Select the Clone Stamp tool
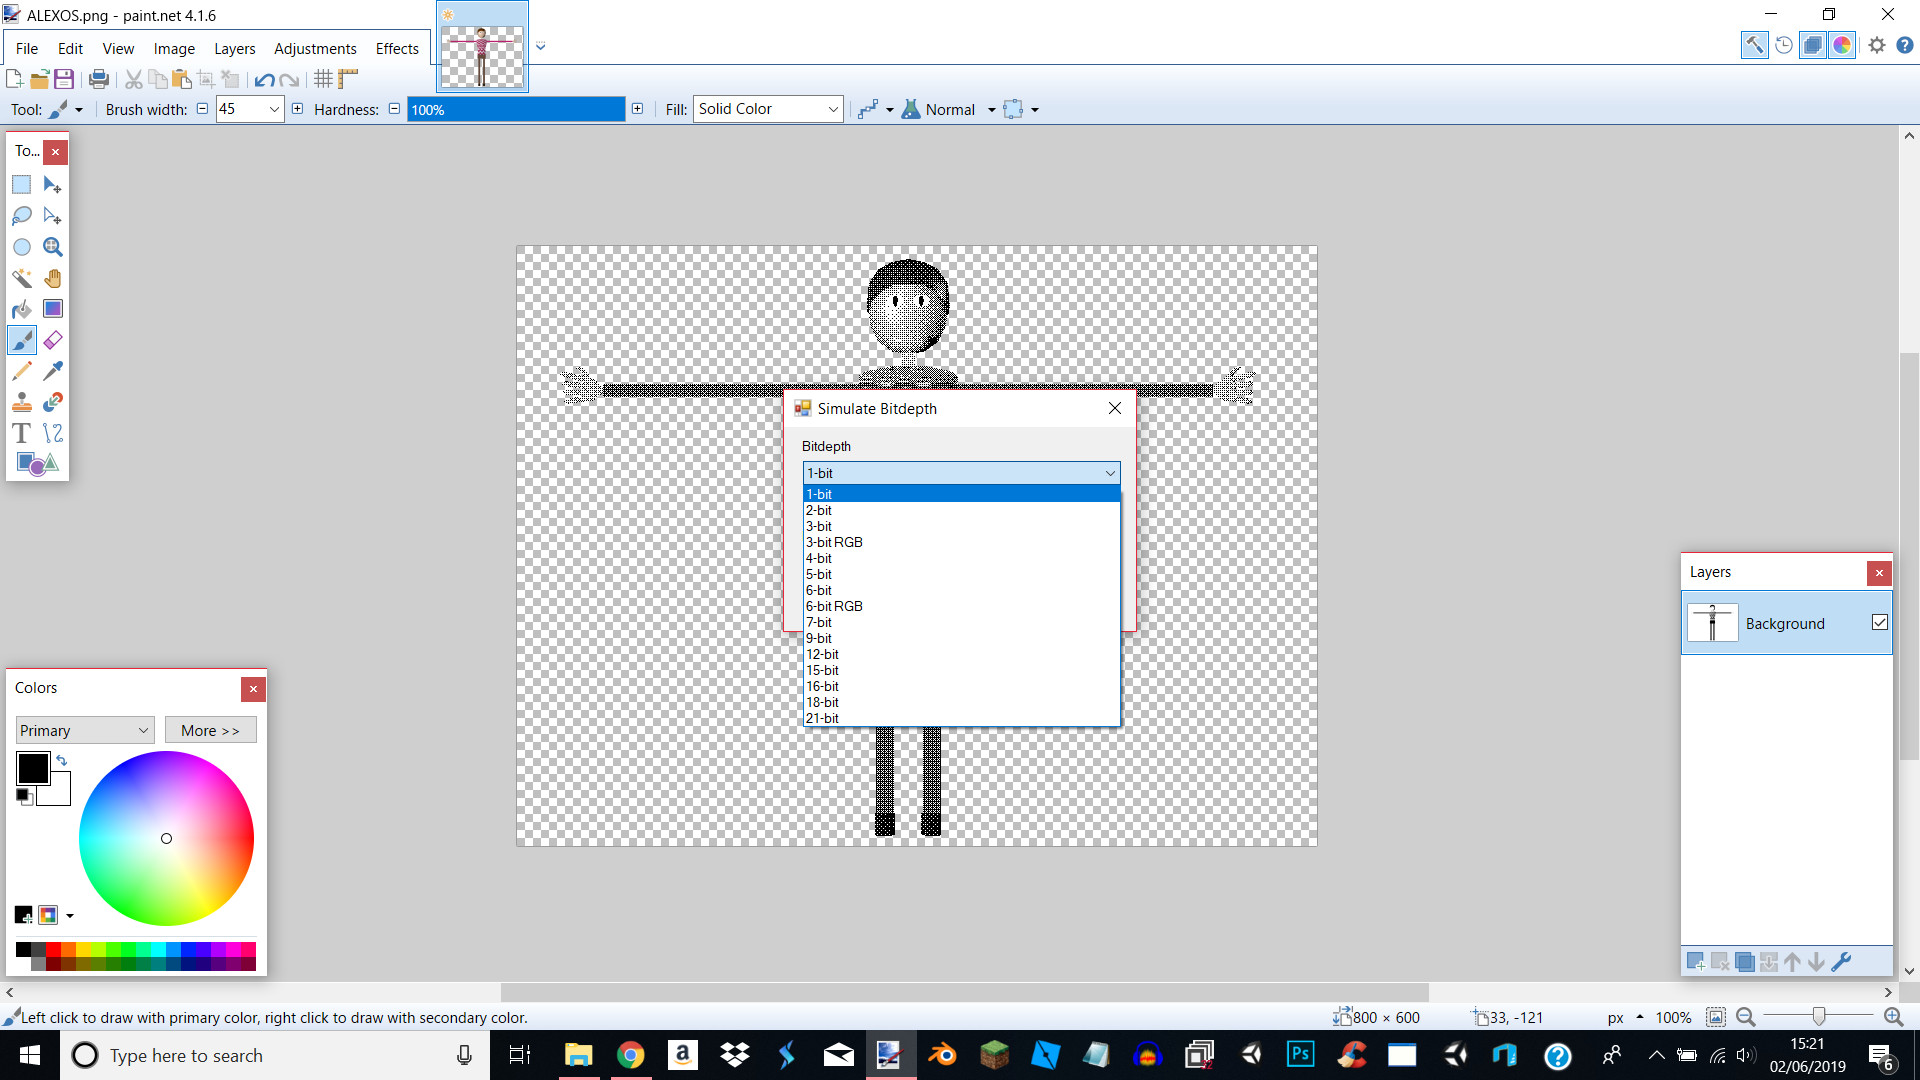Viewport: 1920px width, 1080px height. tap(22, 402)
